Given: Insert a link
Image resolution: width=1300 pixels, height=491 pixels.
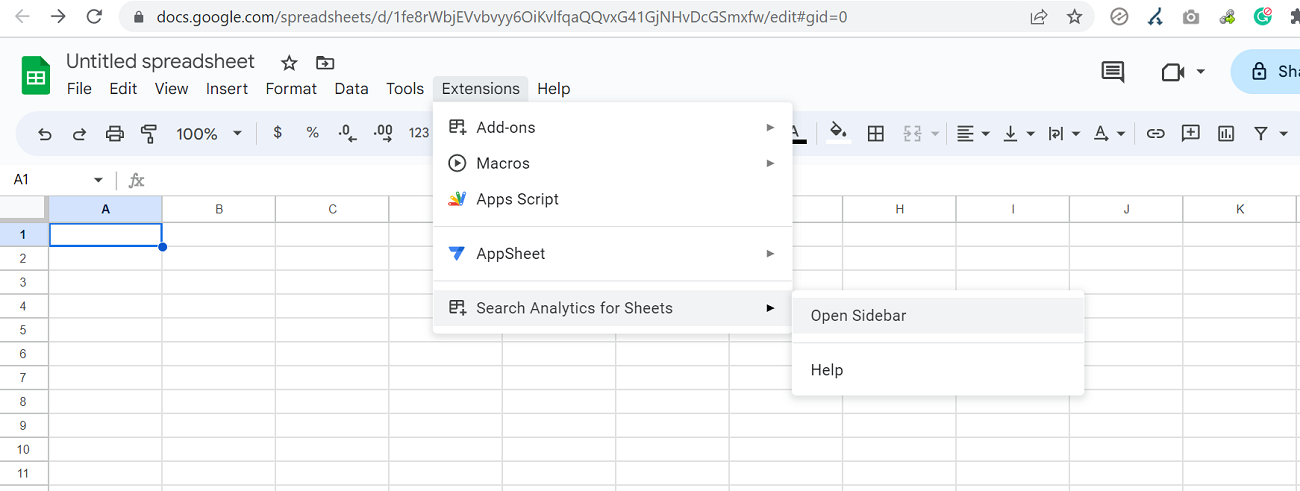Looking at the screenshot, I should coord(1156,133).
